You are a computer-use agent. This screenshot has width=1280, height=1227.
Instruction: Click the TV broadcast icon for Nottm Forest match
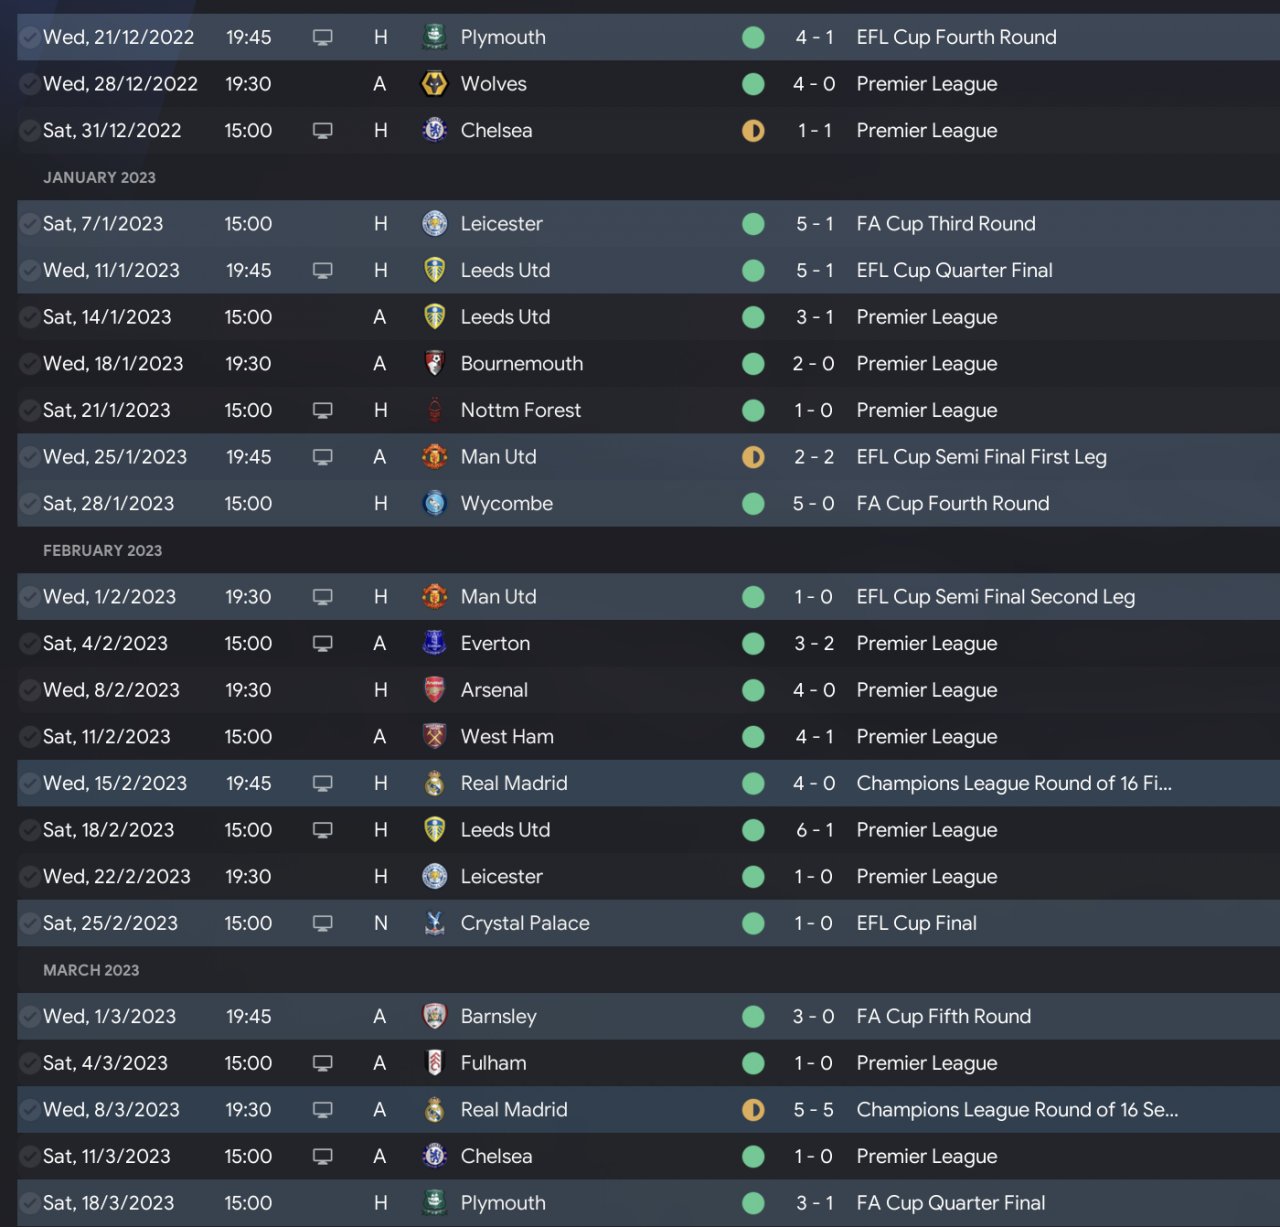(x=322, y=411)
